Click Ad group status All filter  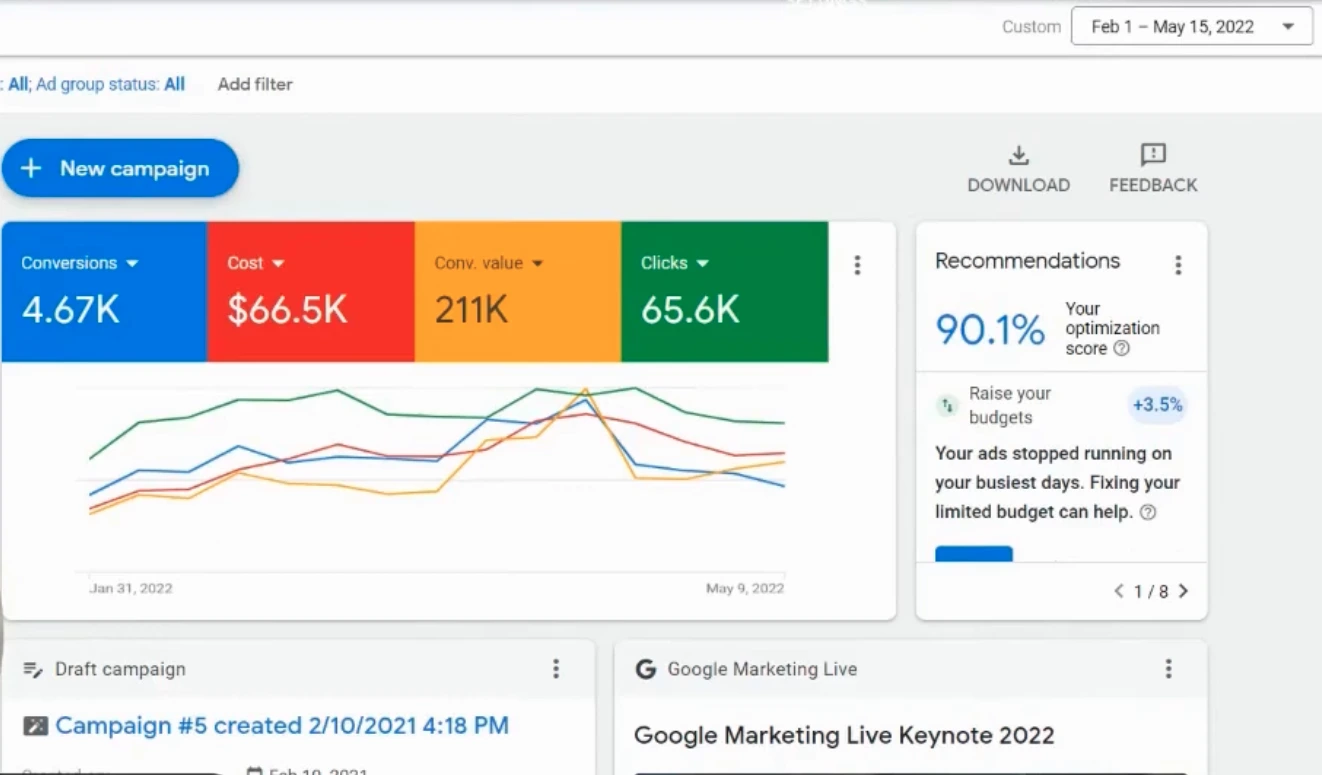(111, 84)
